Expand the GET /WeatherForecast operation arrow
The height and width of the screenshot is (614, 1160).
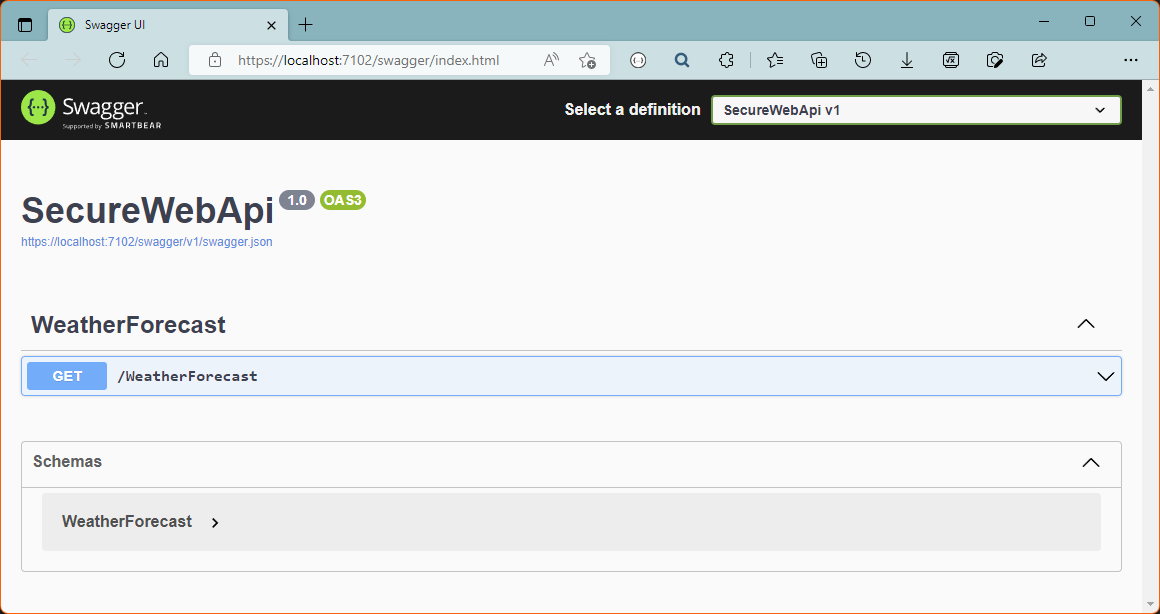(1105, 377)
